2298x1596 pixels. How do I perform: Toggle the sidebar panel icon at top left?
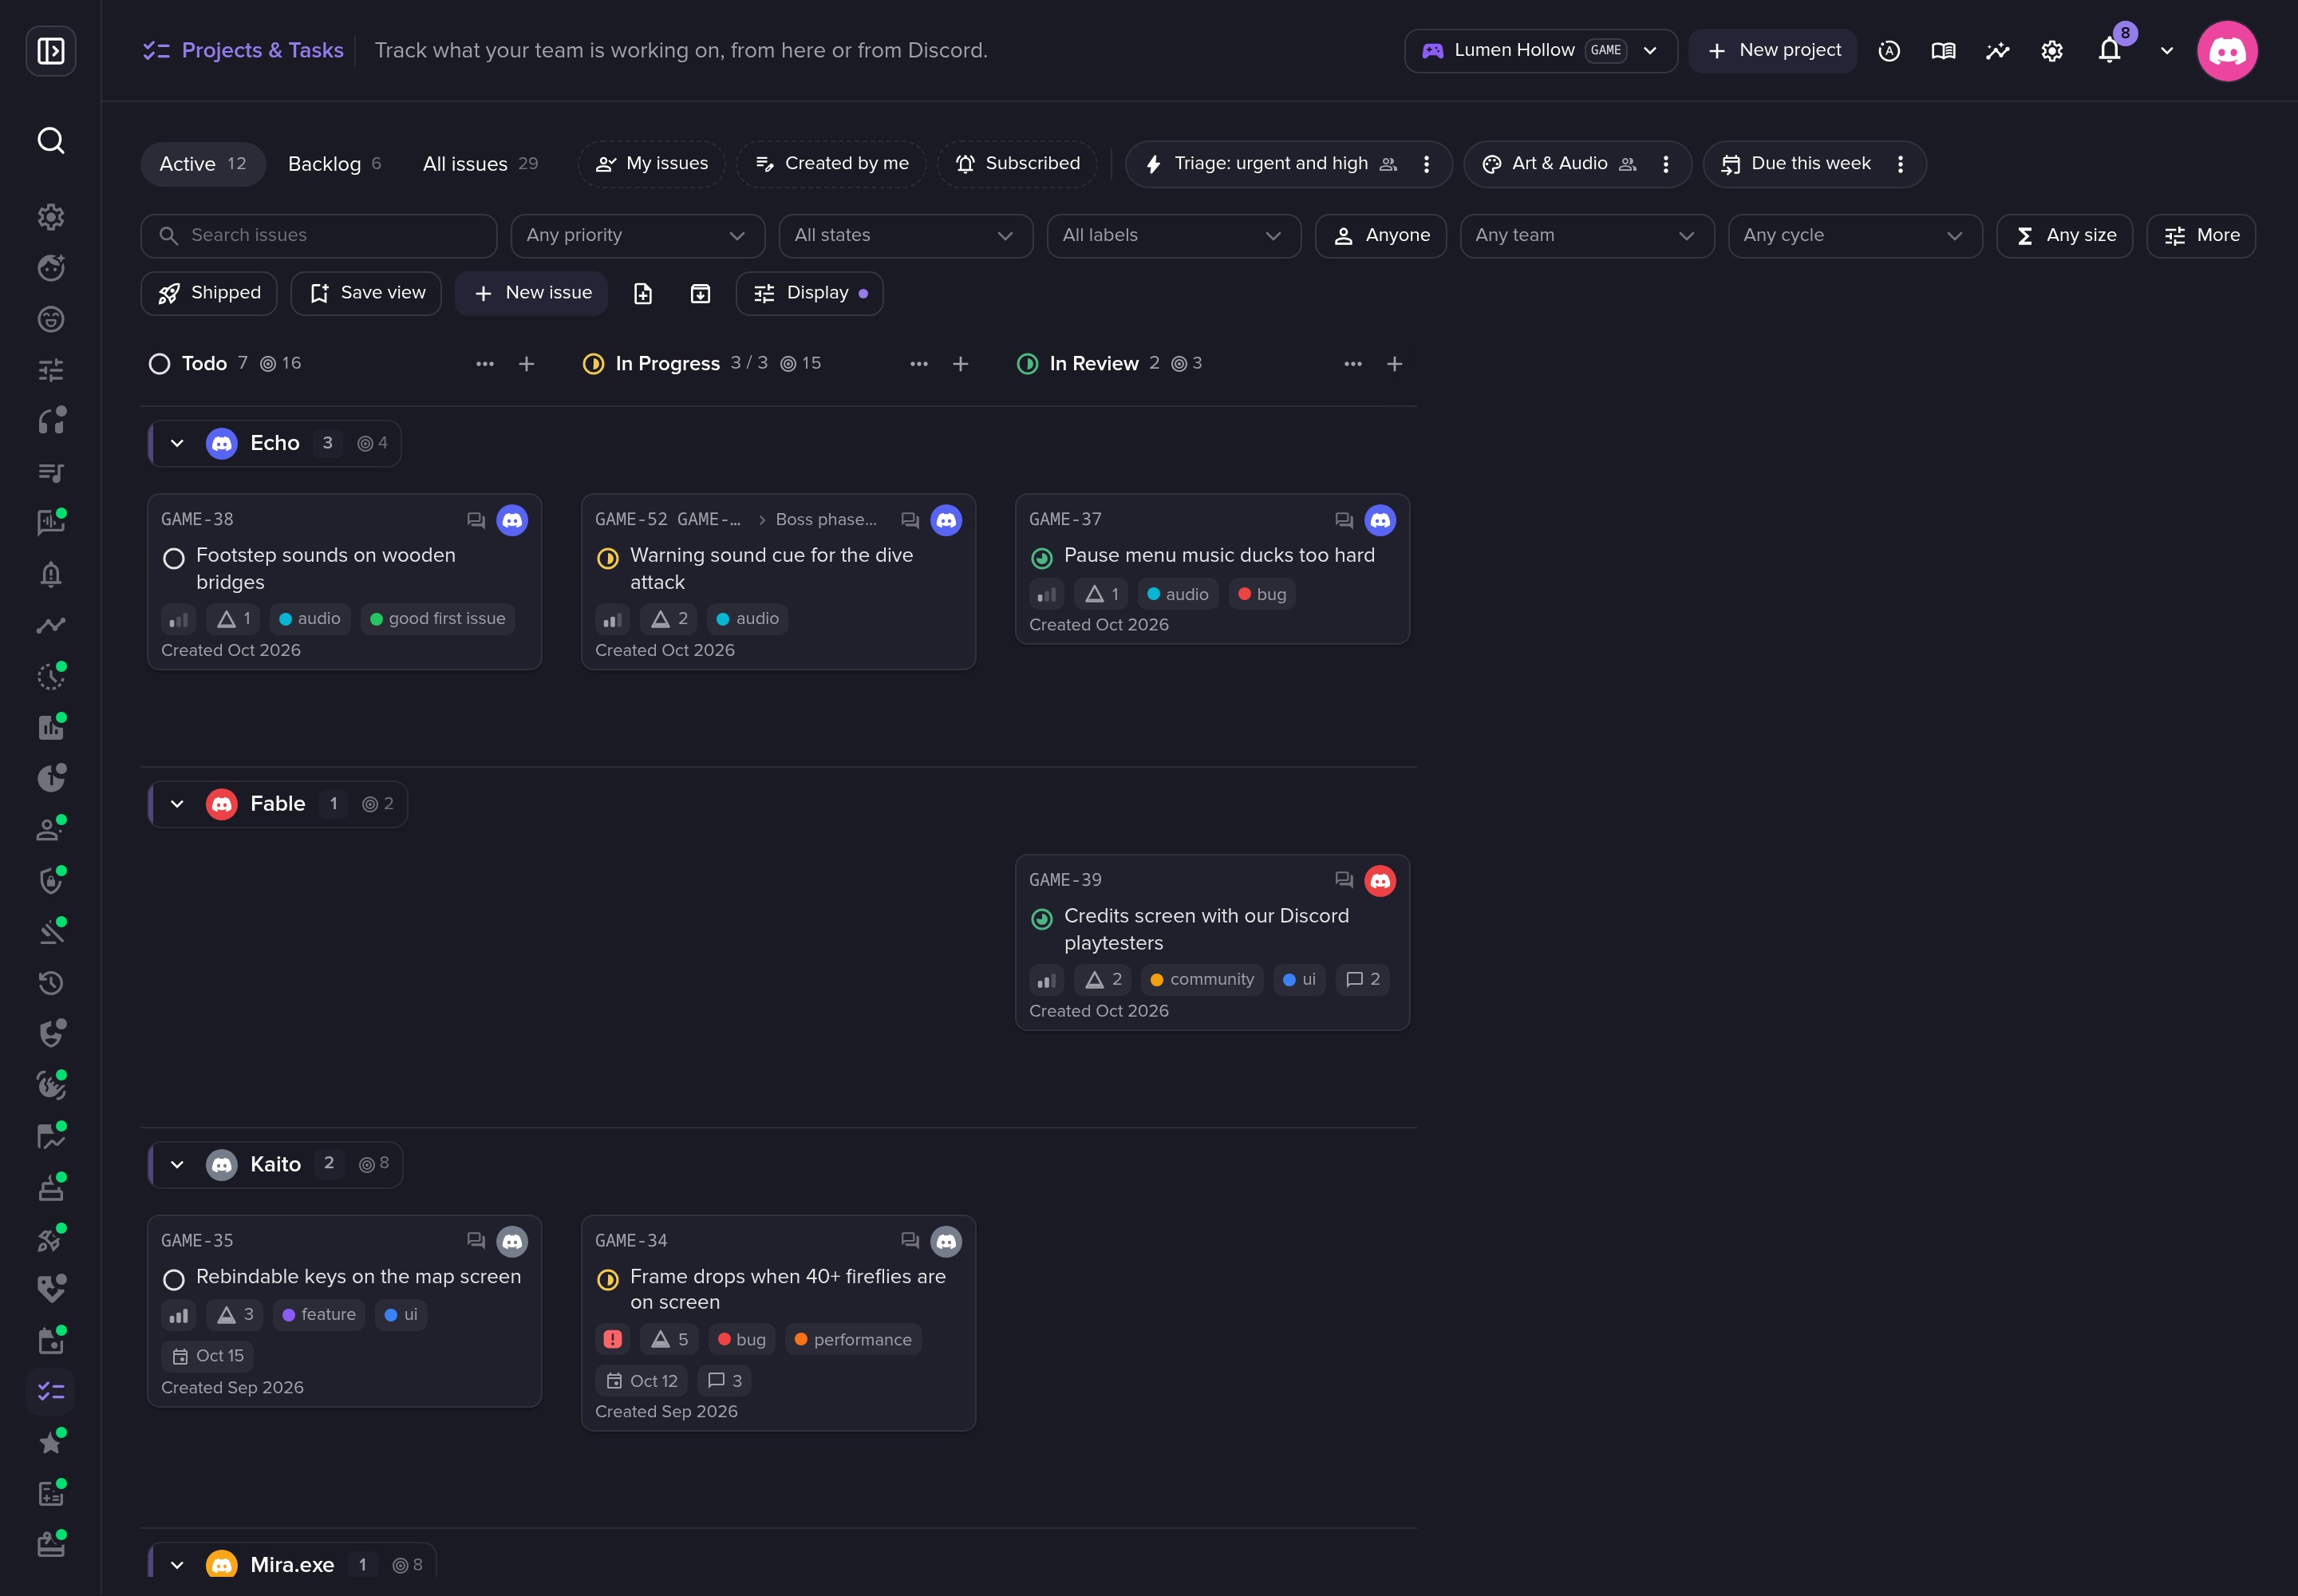[x=51, y=51]
